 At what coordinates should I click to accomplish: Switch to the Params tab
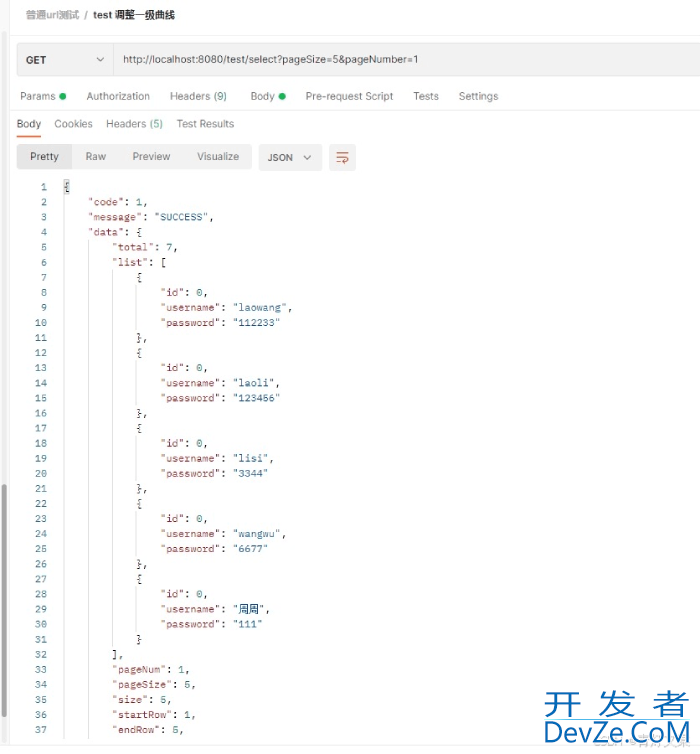click(43, 96)
